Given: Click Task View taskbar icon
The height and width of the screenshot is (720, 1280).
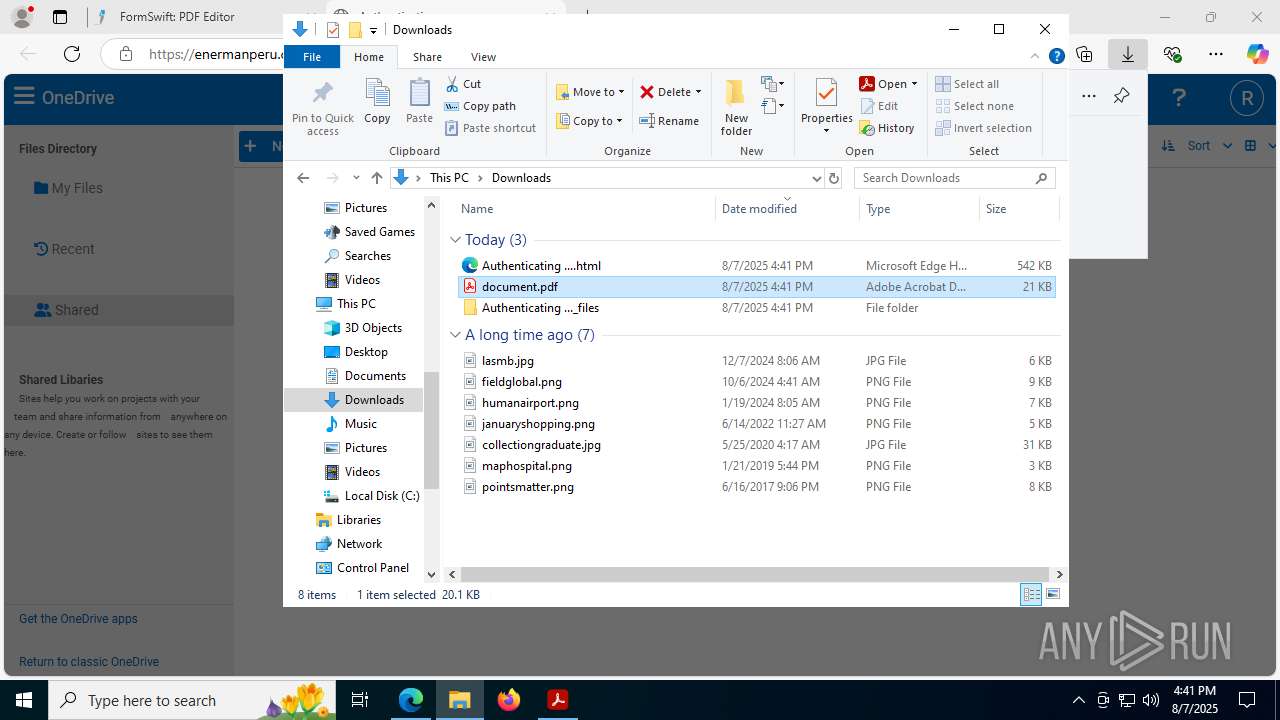Looking at the screenshot, I should pyautogui.click(x=361, y=700).
